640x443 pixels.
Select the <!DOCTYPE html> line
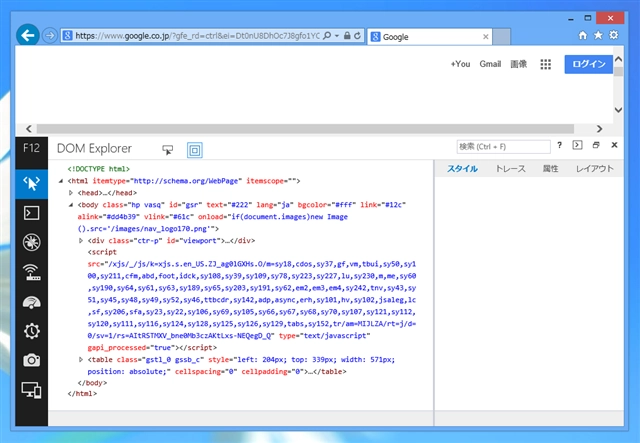[x=99, y=169]
